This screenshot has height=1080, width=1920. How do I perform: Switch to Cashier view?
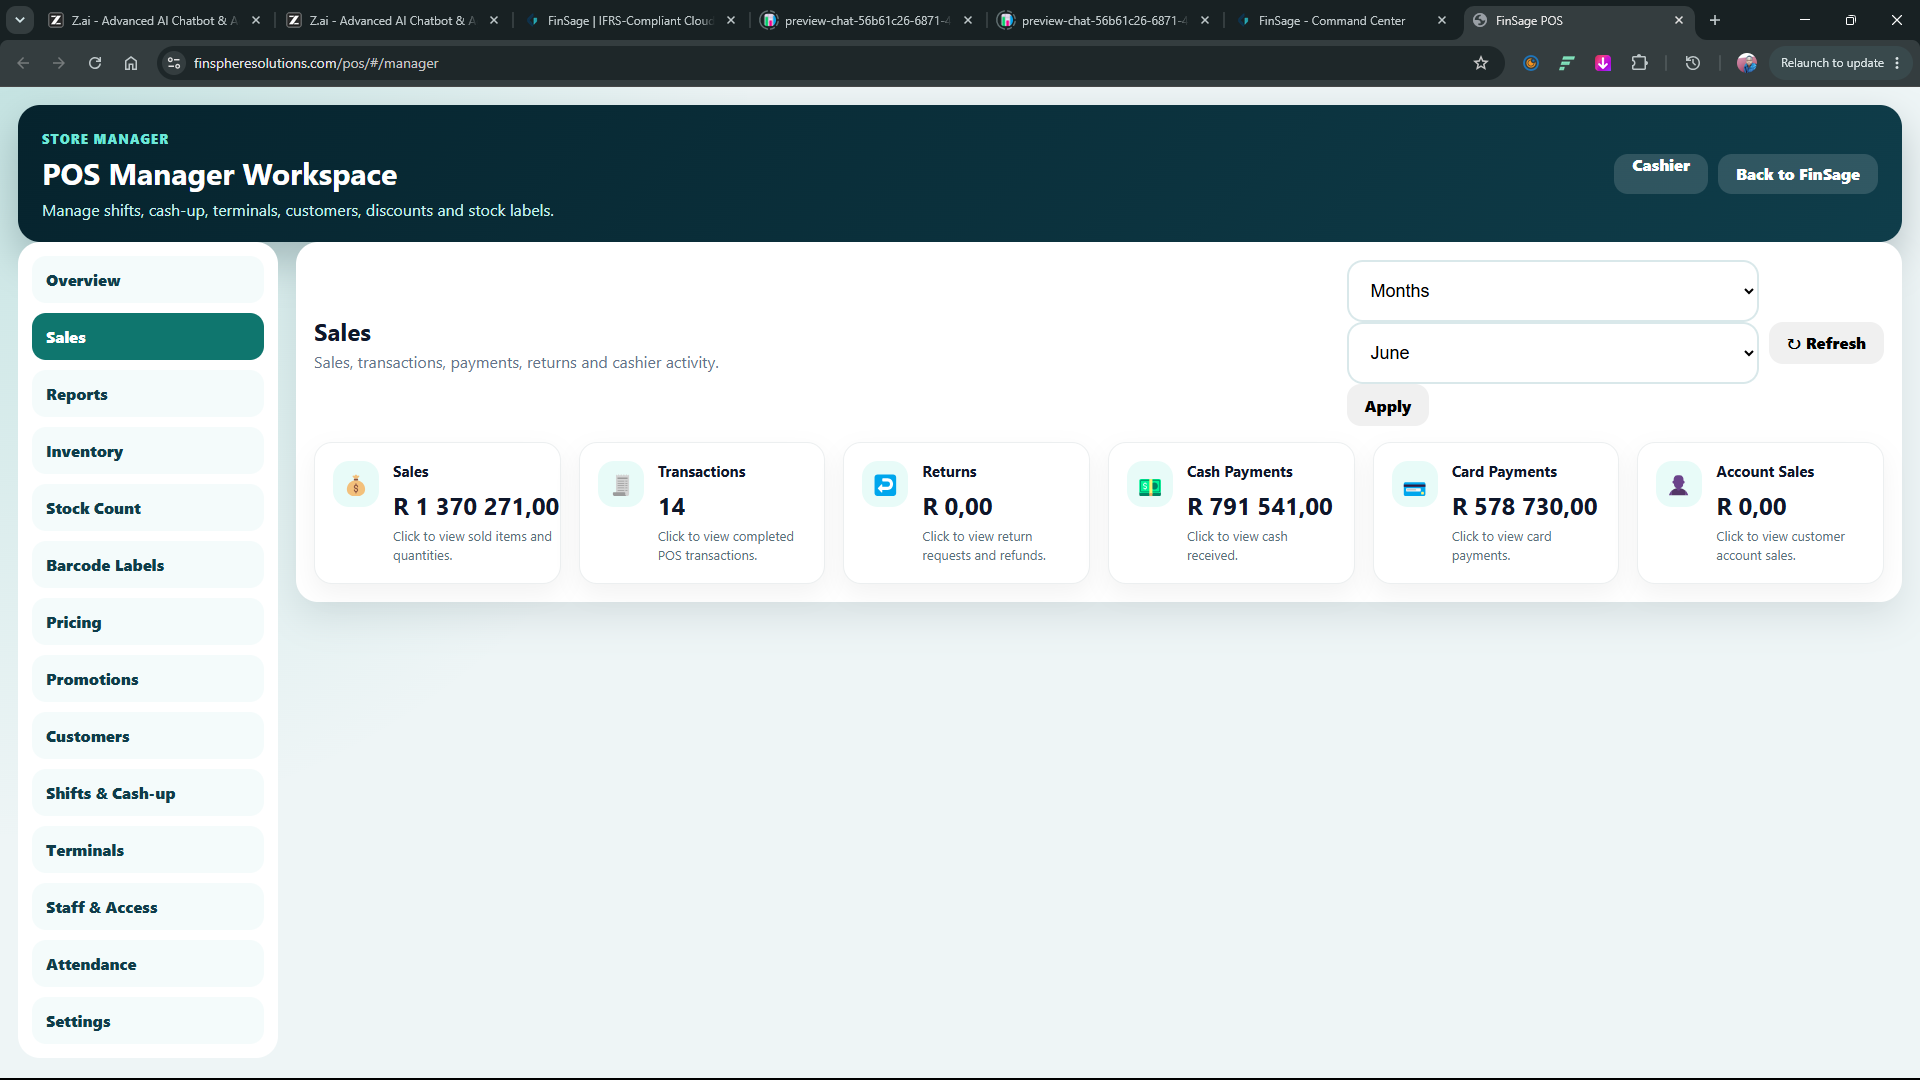(1661, 174)
